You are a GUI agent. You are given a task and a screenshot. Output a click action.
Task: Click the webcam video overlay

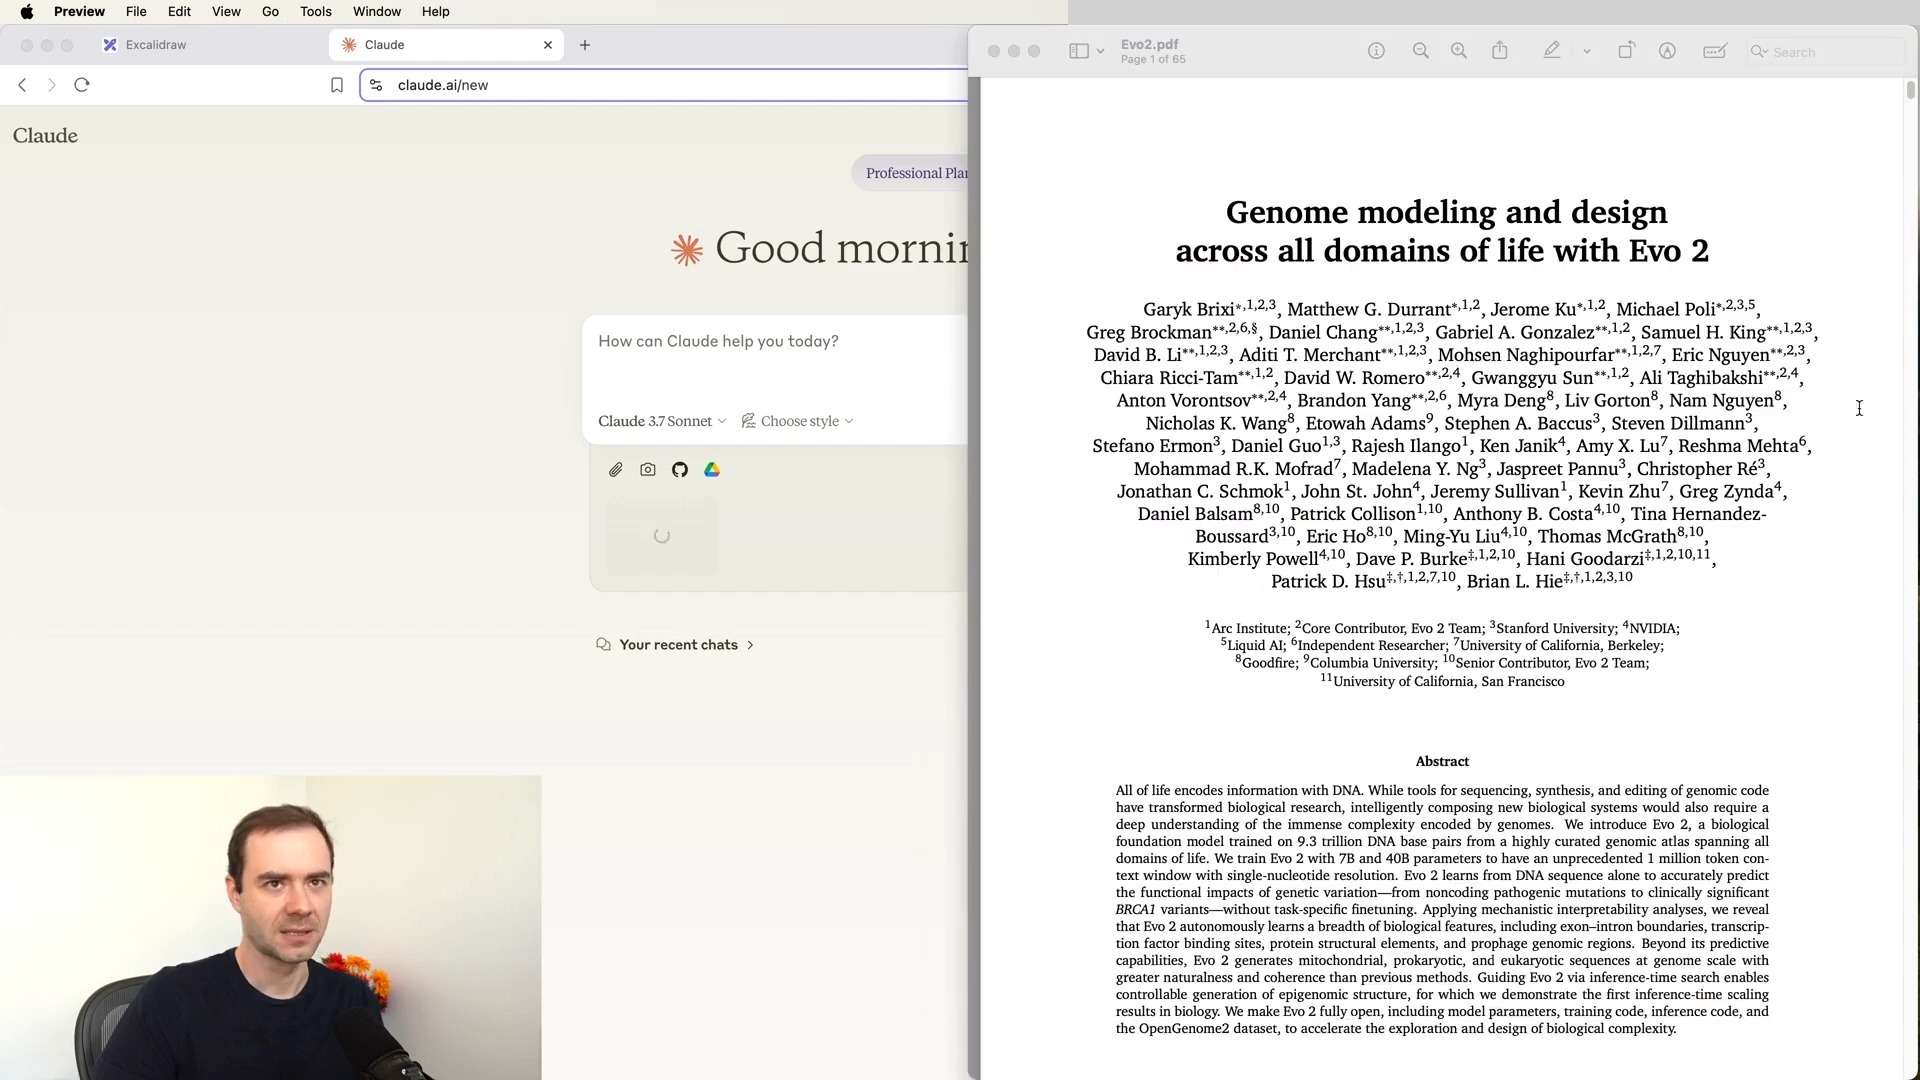point(270,928)
